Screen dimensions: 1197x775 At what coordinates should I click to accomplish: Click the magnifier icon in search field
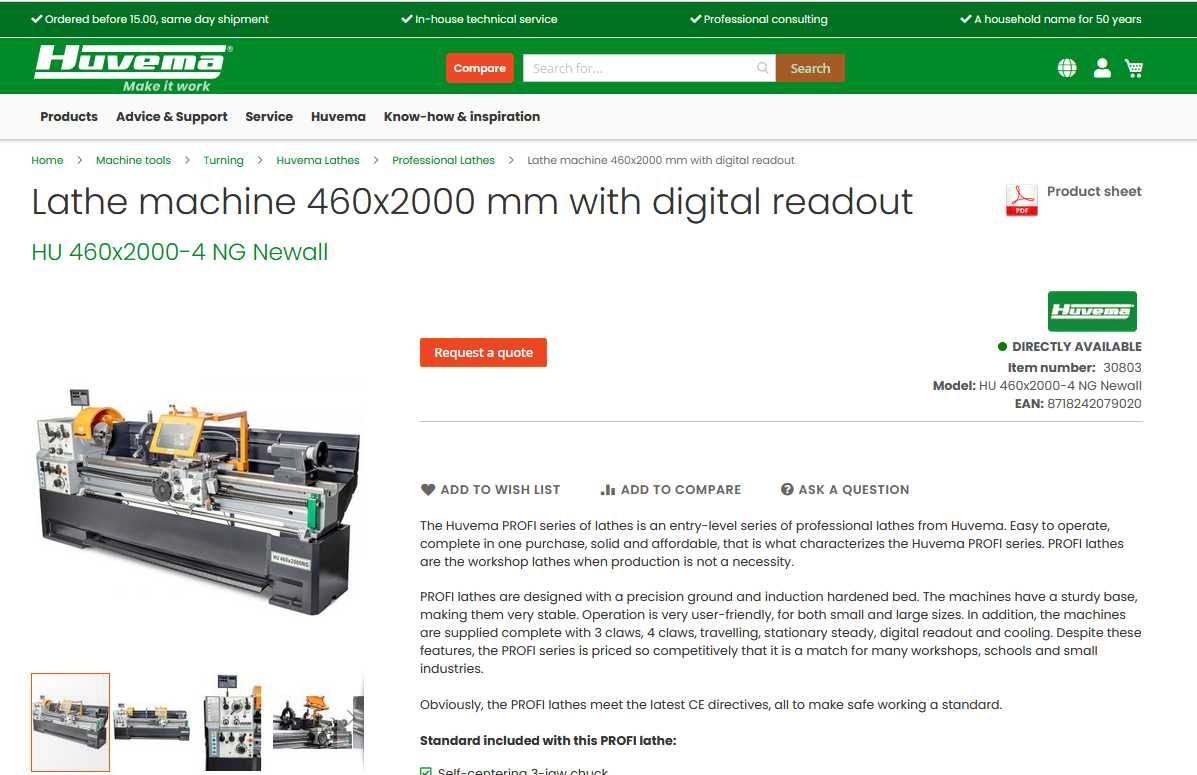(x=762, y=68)
